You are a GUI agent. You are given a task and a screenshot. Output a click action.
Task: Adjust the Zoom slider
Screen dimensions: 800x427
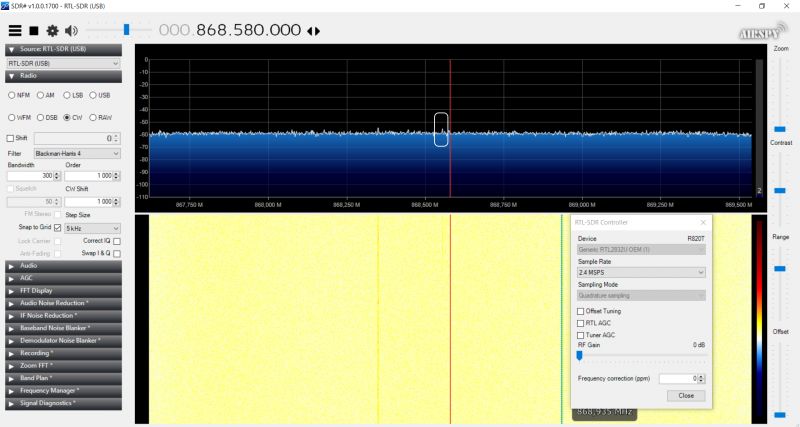tap(780, 129)
